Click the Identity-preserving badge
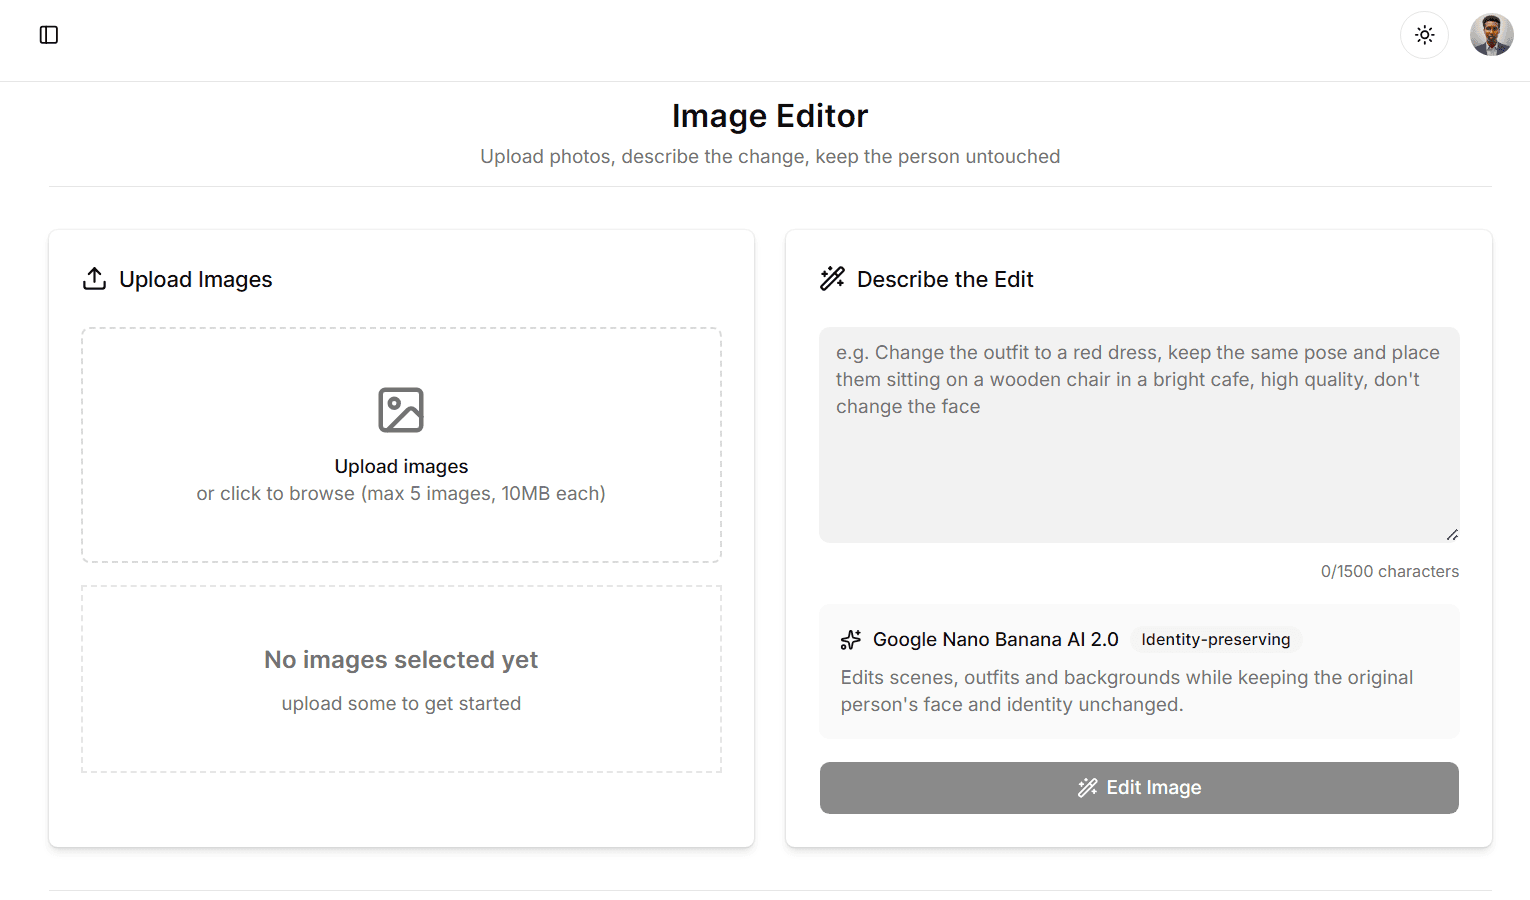1530x900 pixels. coord(1216,640)
